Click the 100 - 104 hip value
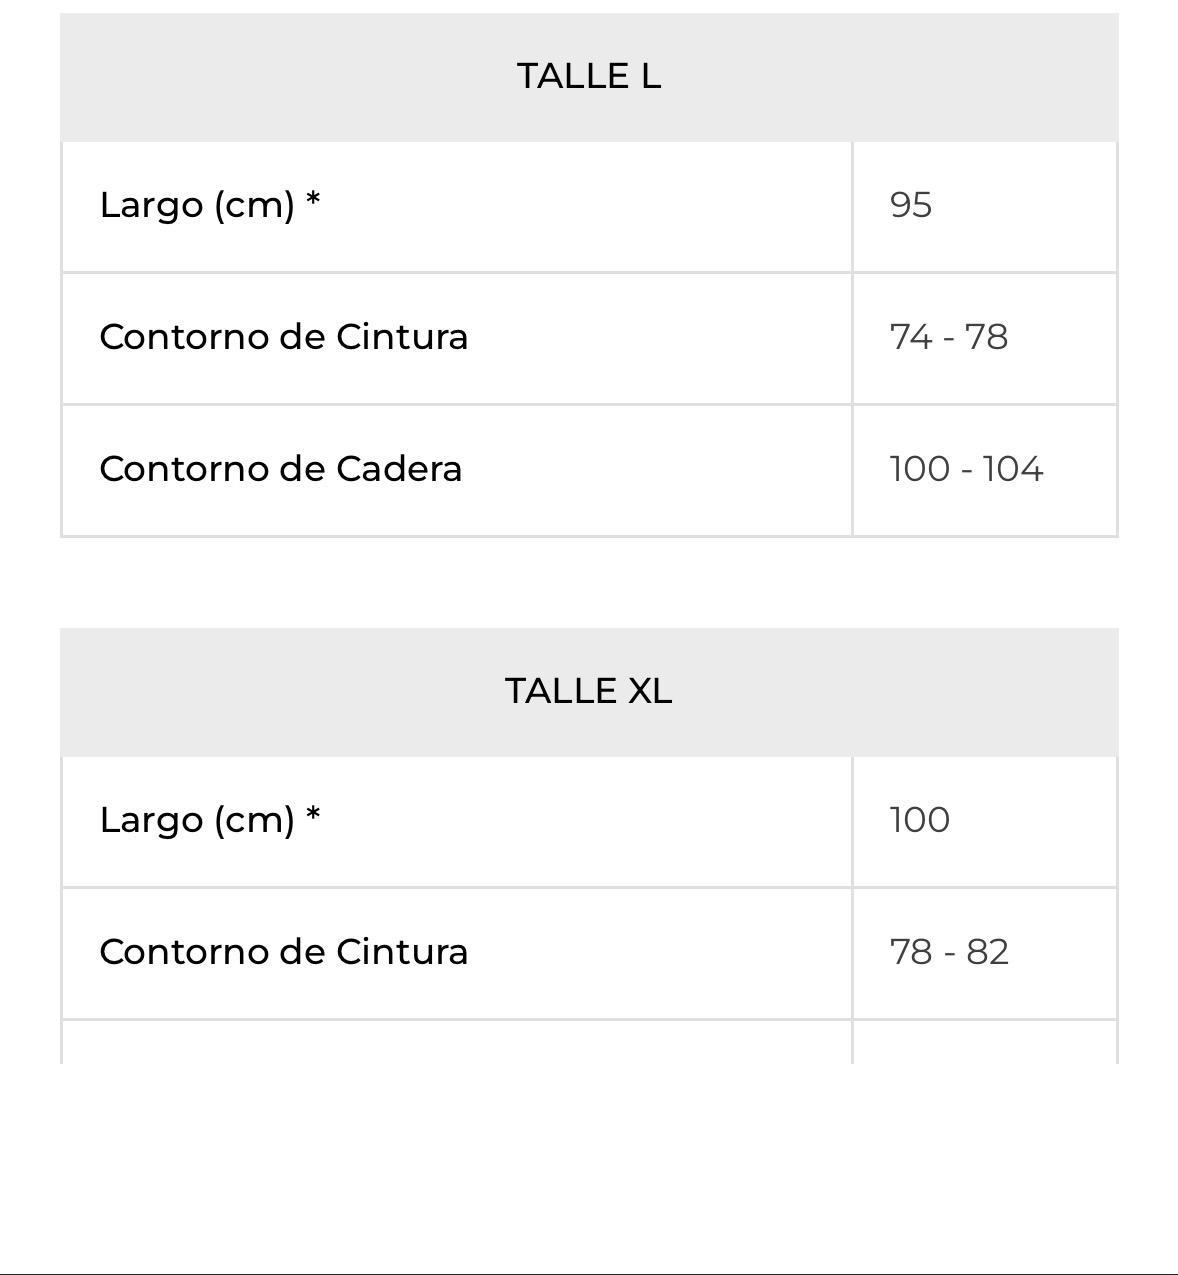The height and width of the screenshot is (1275, 1178). coord(965,469)
